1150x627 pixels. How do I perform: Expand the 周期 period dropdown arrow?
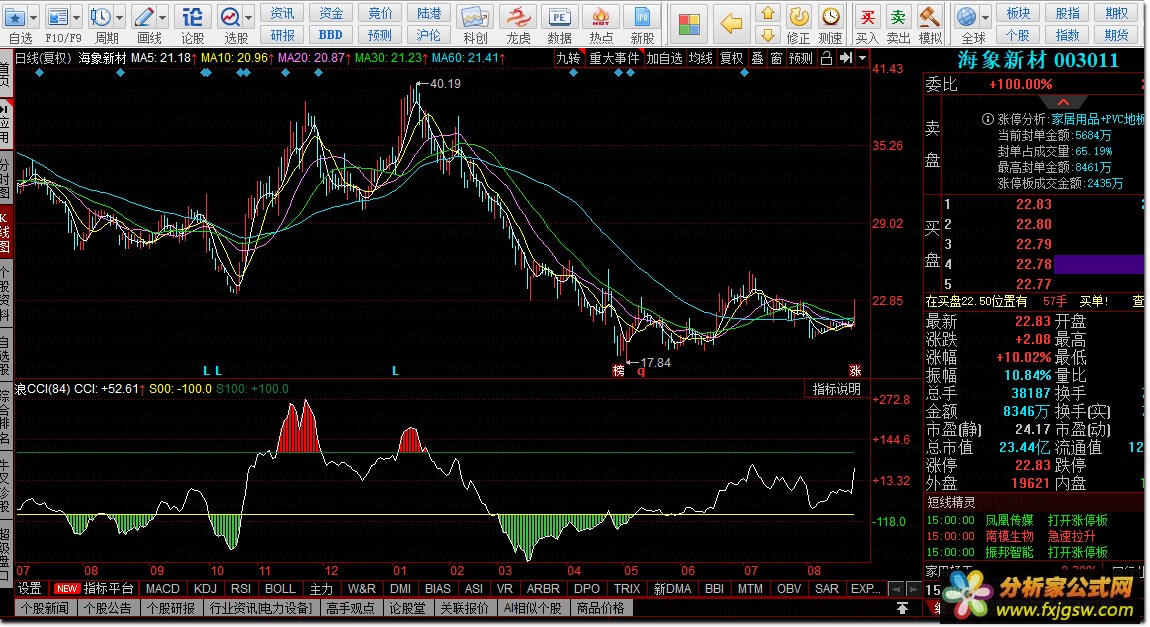tap(119, 17)
